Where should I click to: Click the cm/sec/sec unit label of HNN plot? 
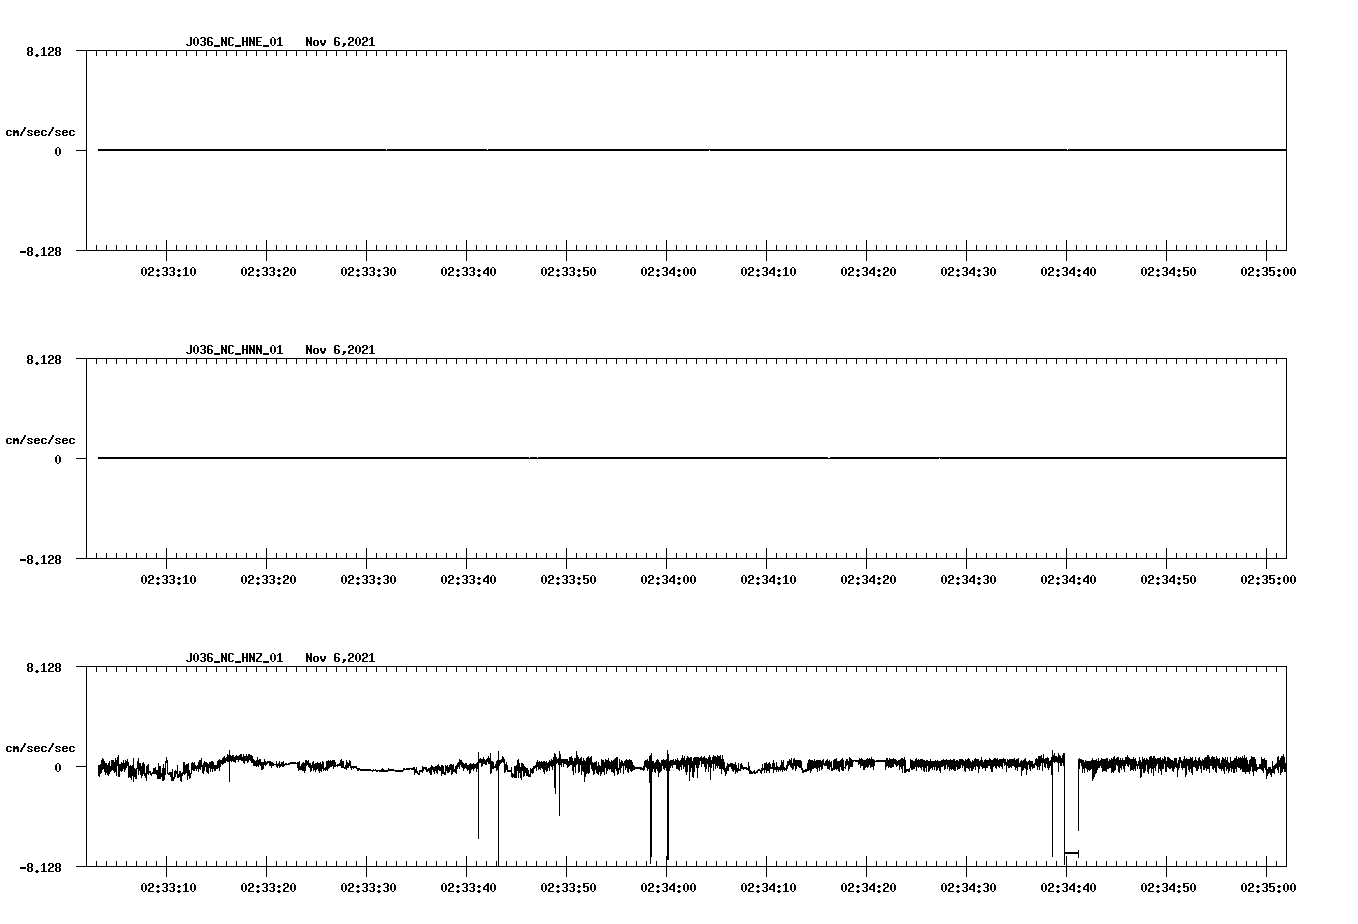[x=40, y=440]
